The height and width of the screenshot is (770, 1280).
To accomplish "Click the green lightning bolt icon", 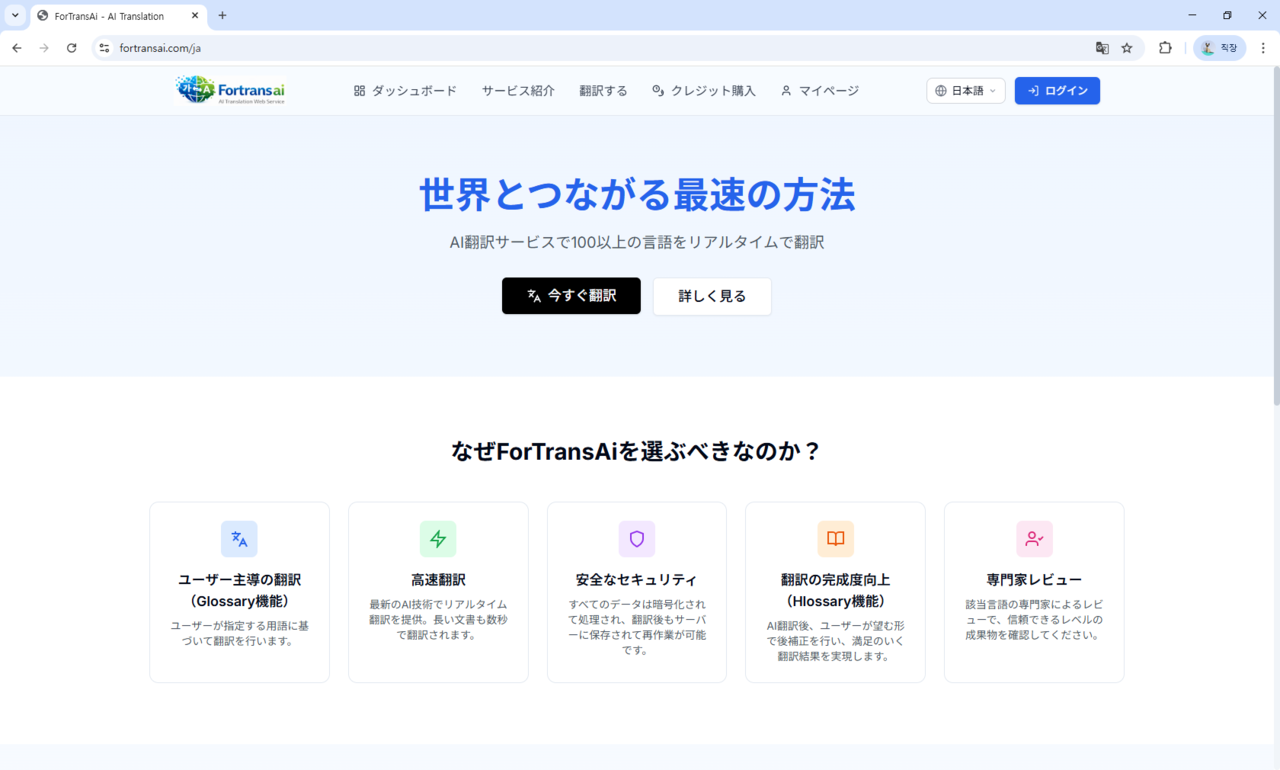I will coord(438,539).
